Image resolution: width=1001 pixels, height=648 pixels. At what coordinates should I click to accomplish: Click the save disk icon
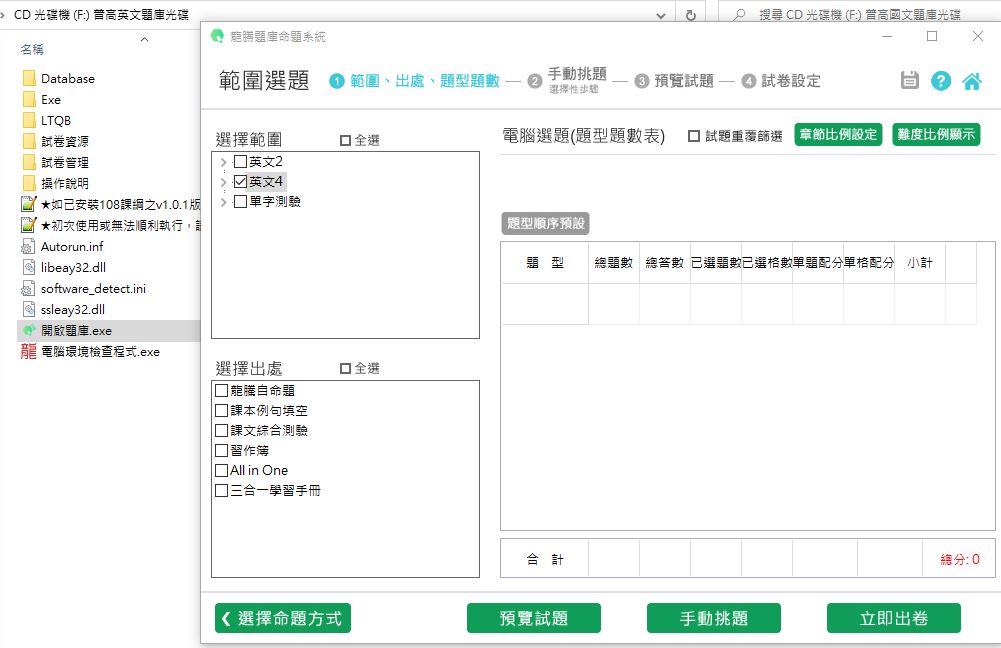point(909,81)
